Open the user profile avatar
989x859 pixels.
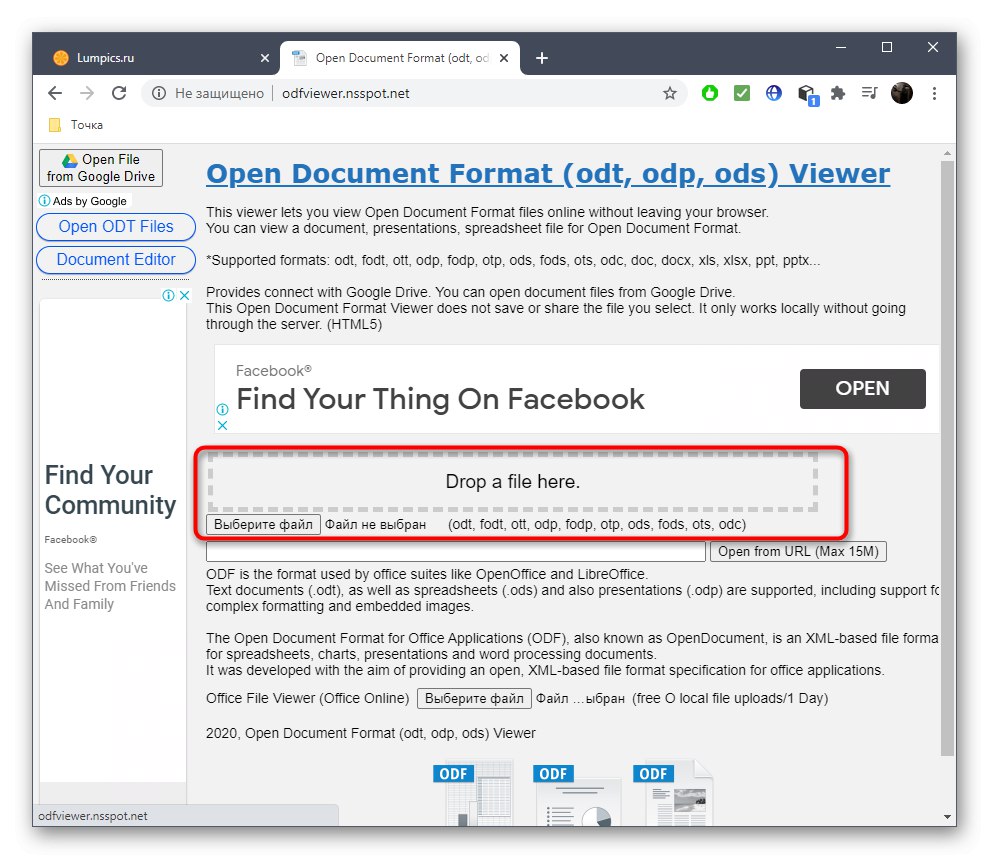click(x=901, y=93)
